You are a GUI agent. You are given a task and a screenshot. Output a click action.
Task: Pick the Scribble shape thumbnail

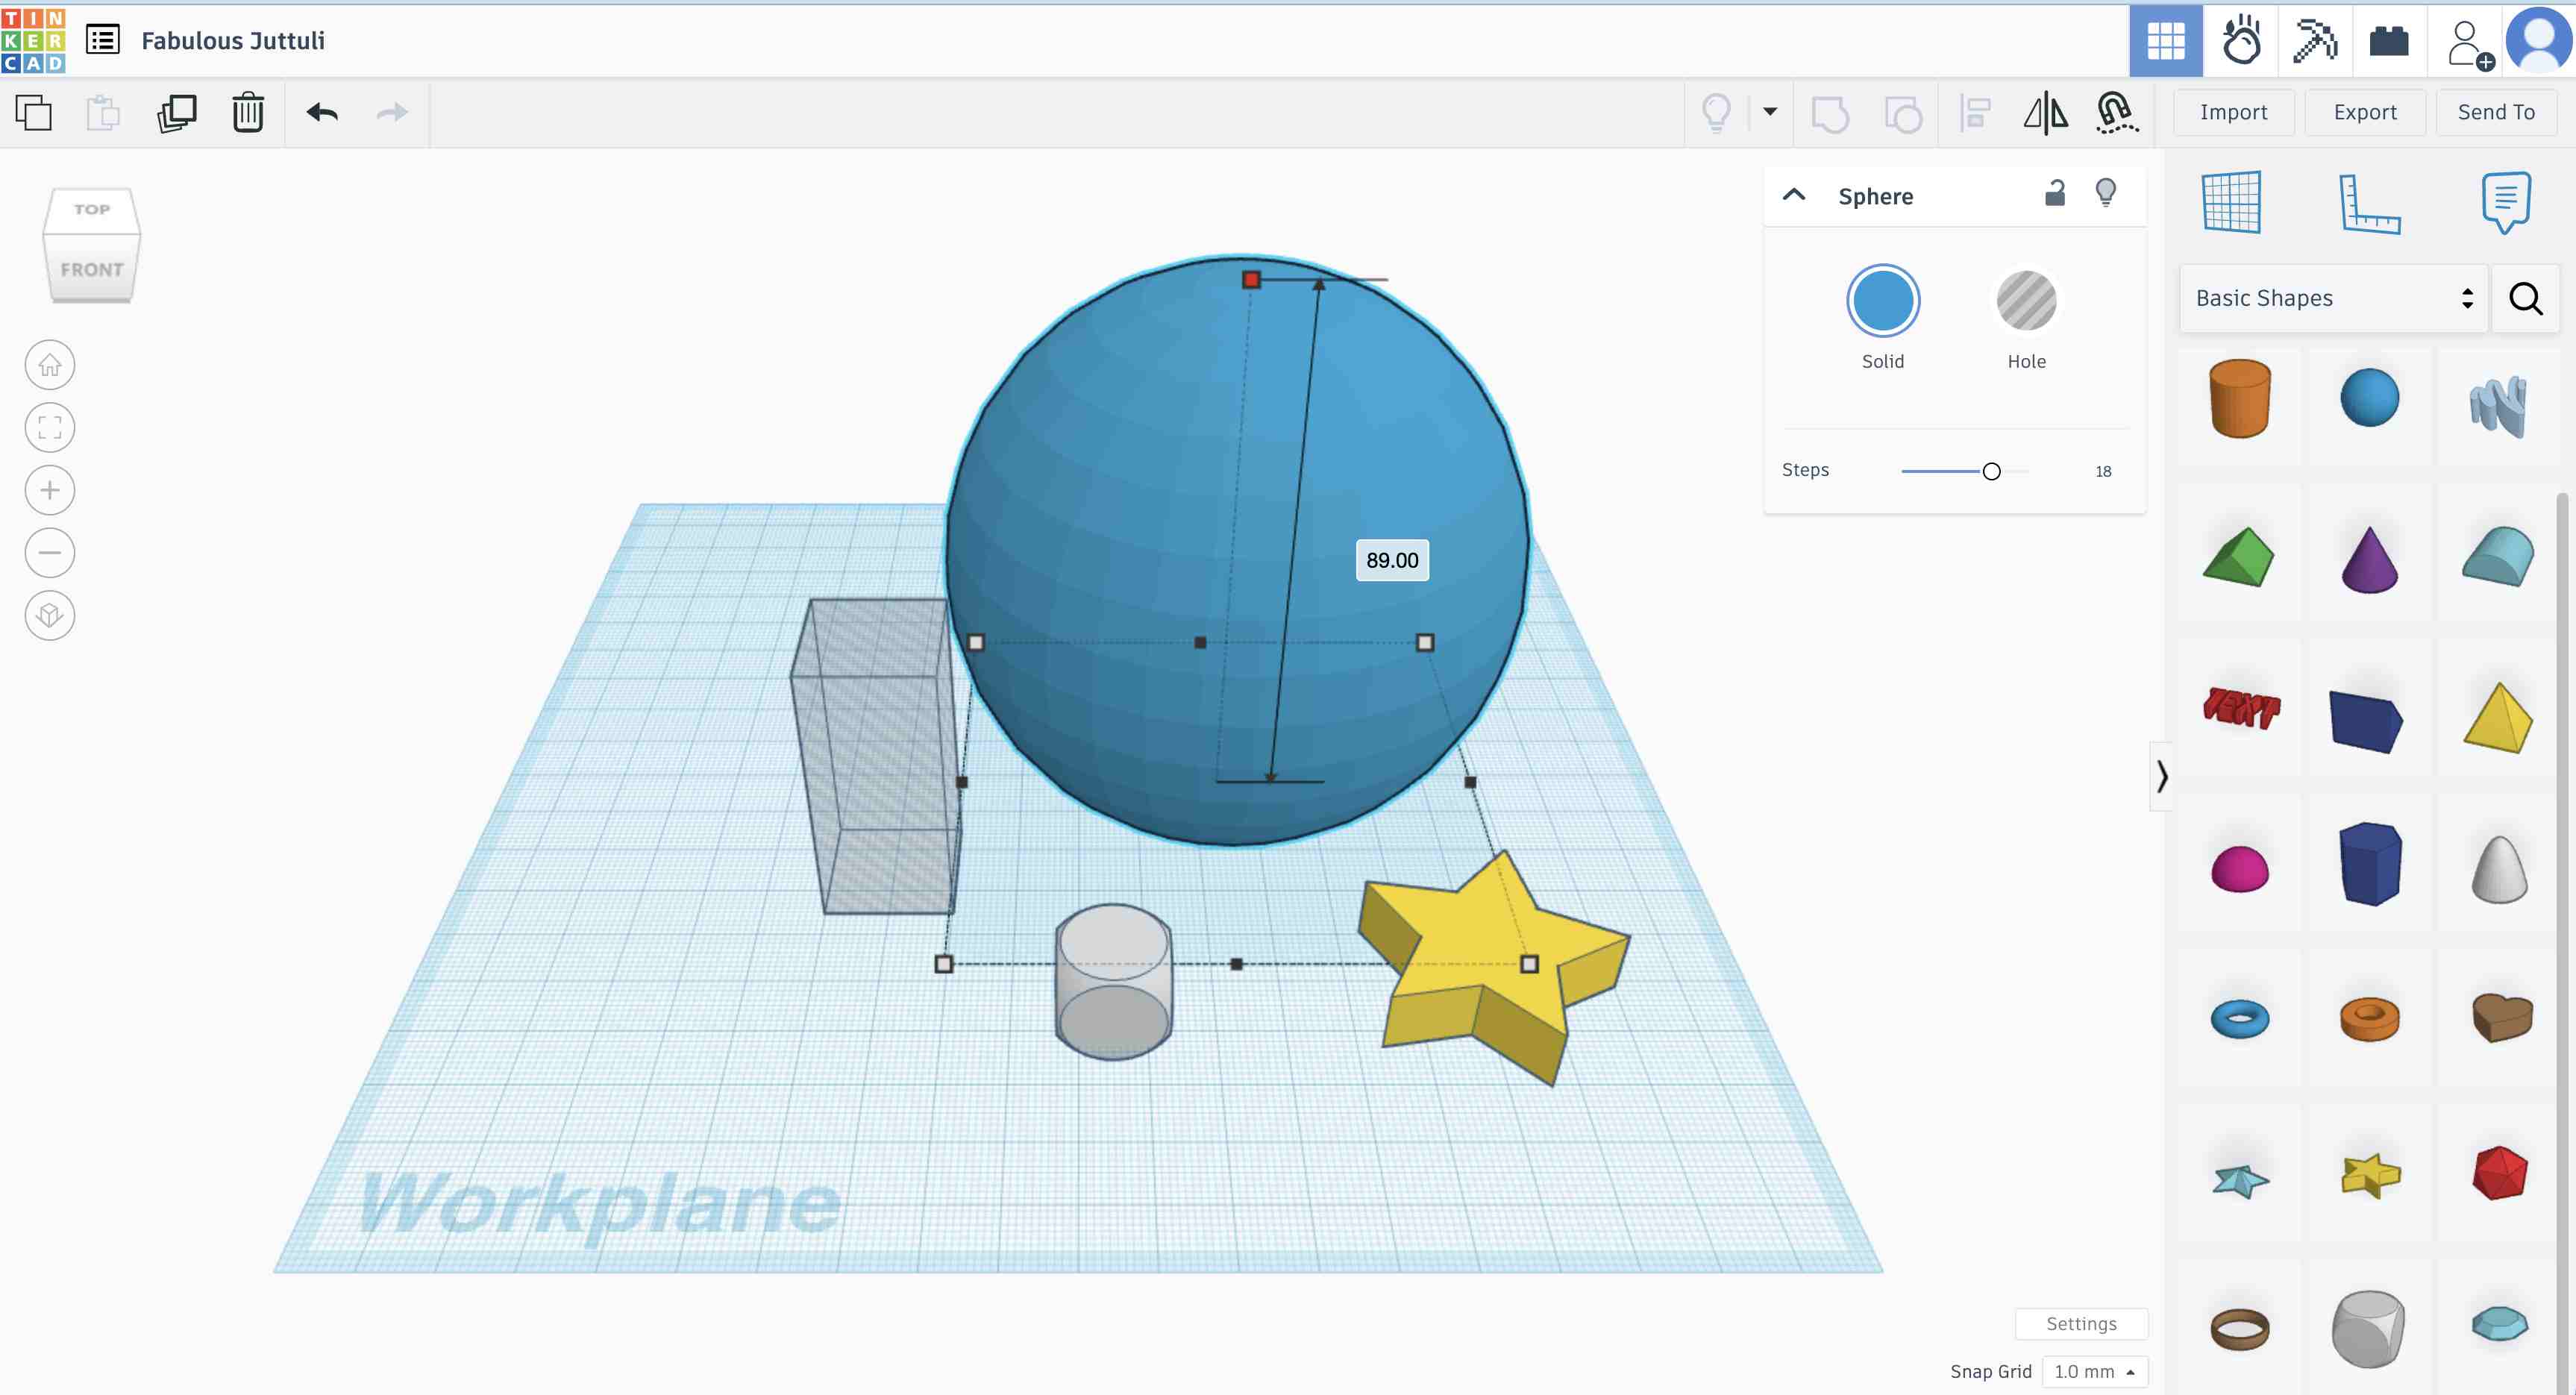point(2499,404)
